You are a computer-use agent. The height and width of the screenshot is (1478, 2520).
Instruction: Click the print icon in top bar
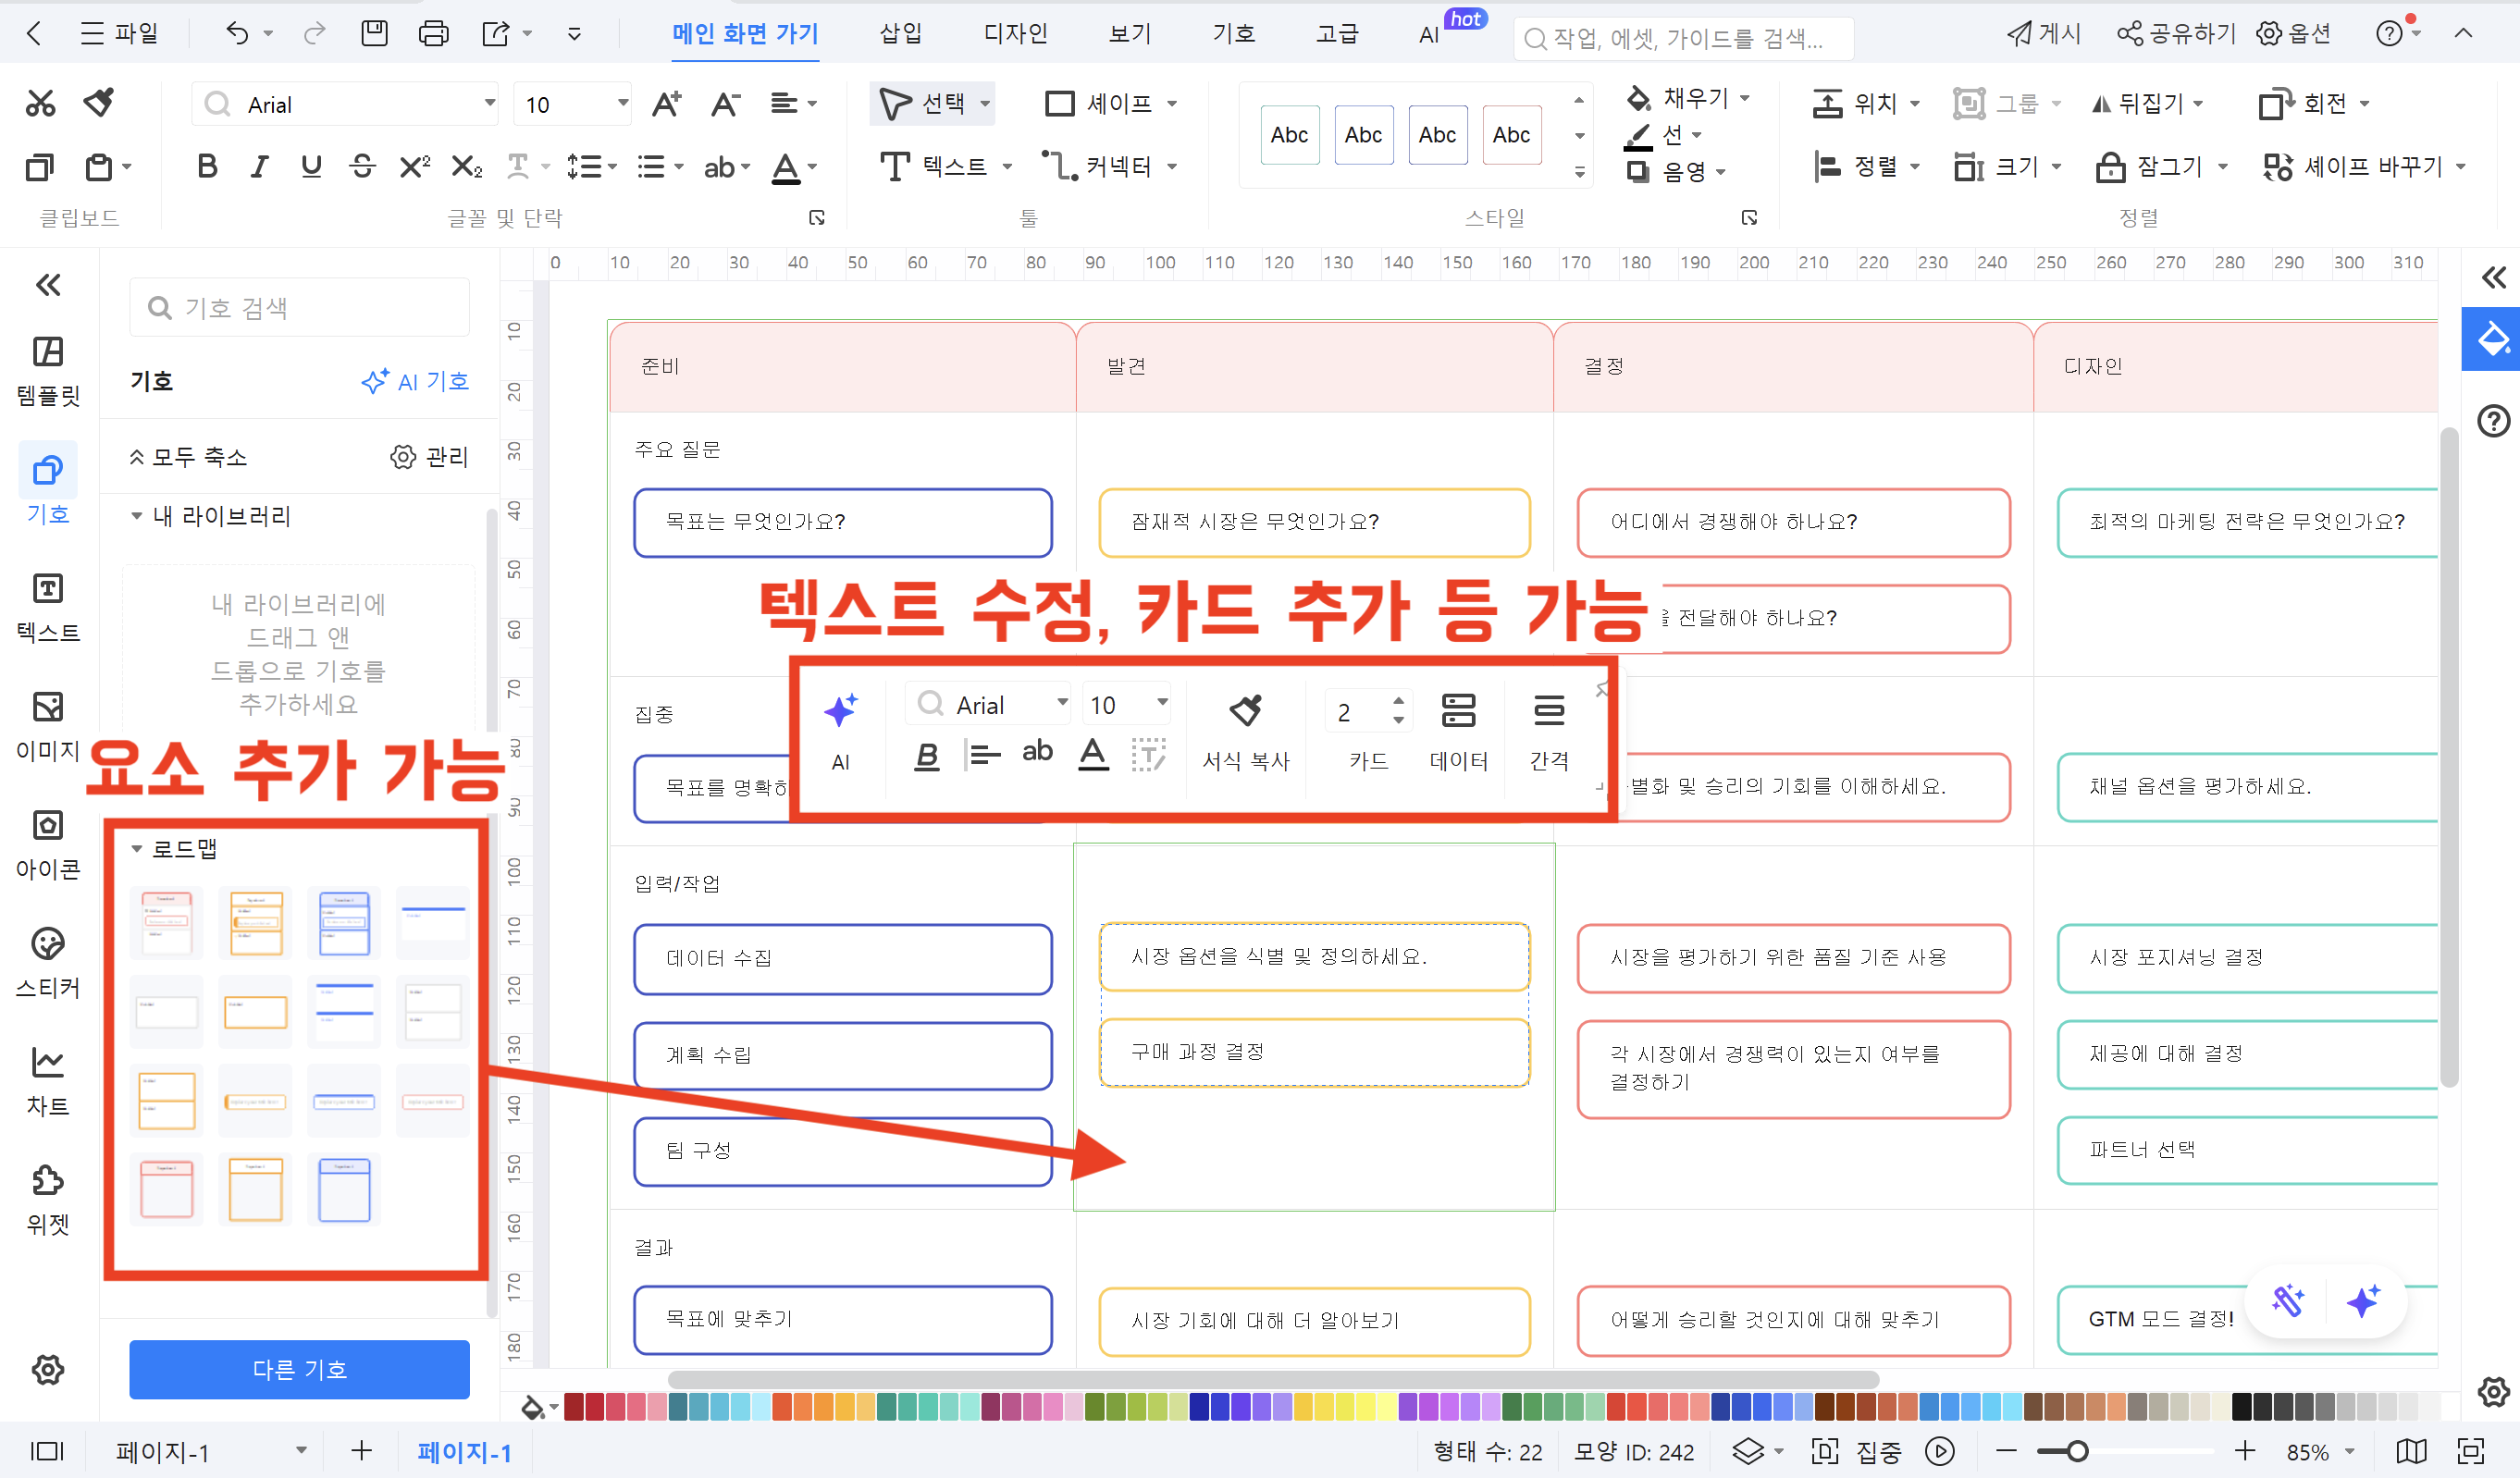433,34
